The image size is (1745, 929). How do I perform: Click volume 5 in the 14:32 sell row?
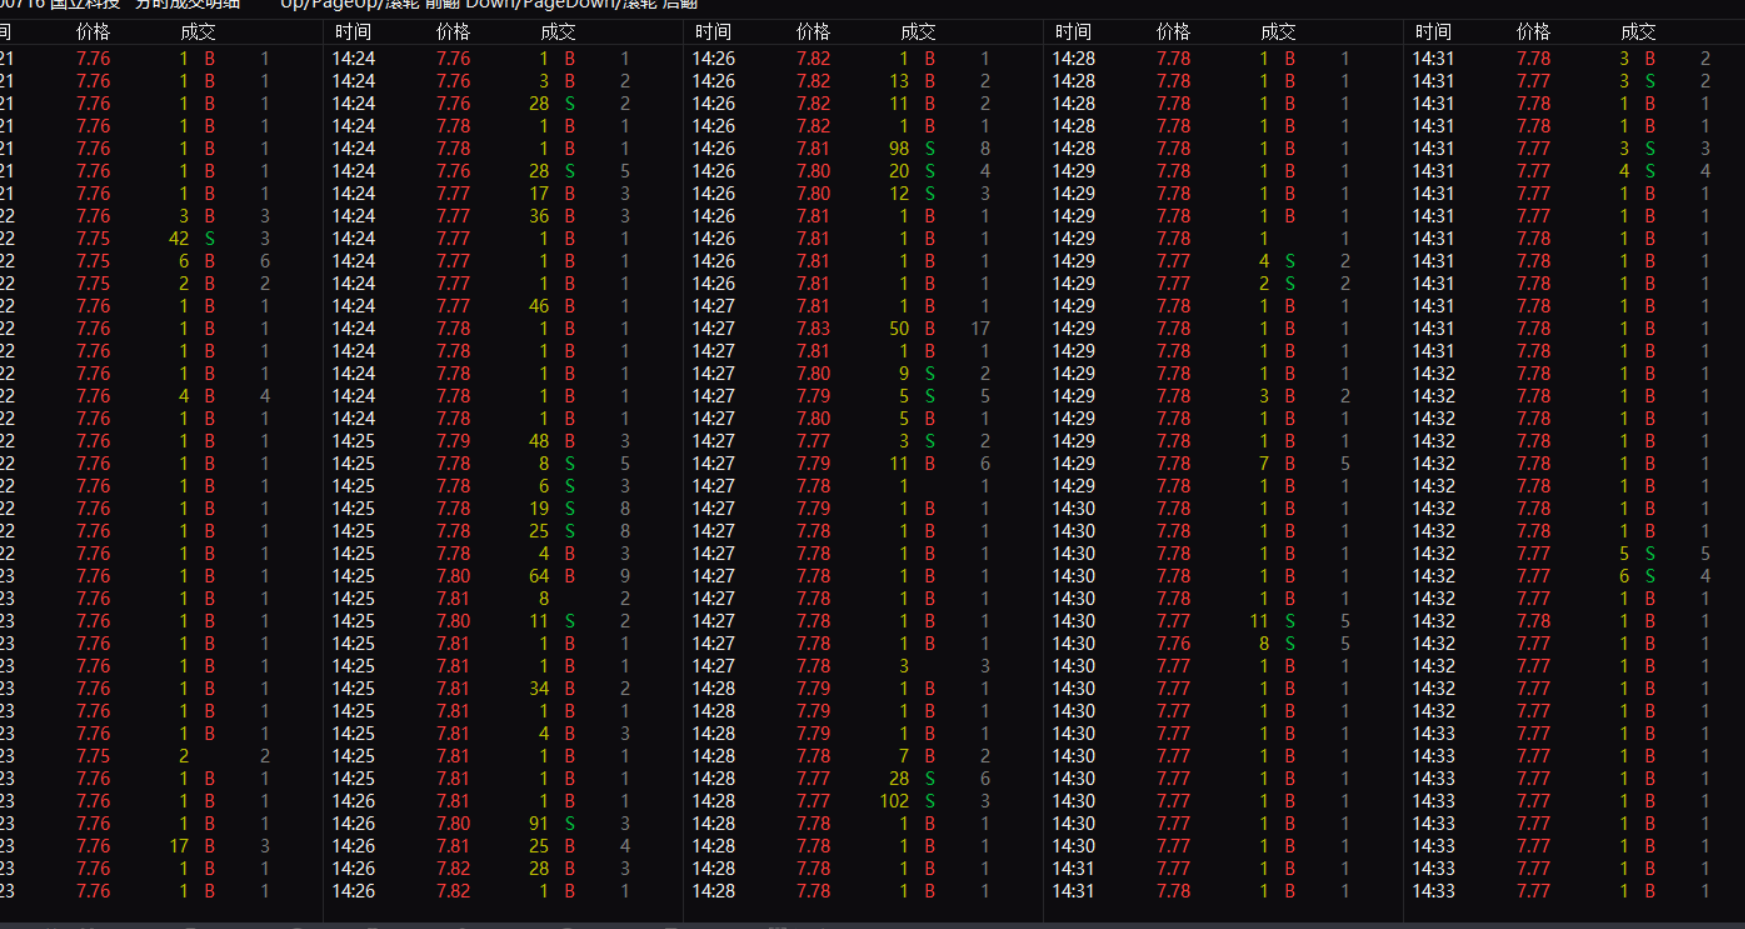click(x=1624, y=554)
